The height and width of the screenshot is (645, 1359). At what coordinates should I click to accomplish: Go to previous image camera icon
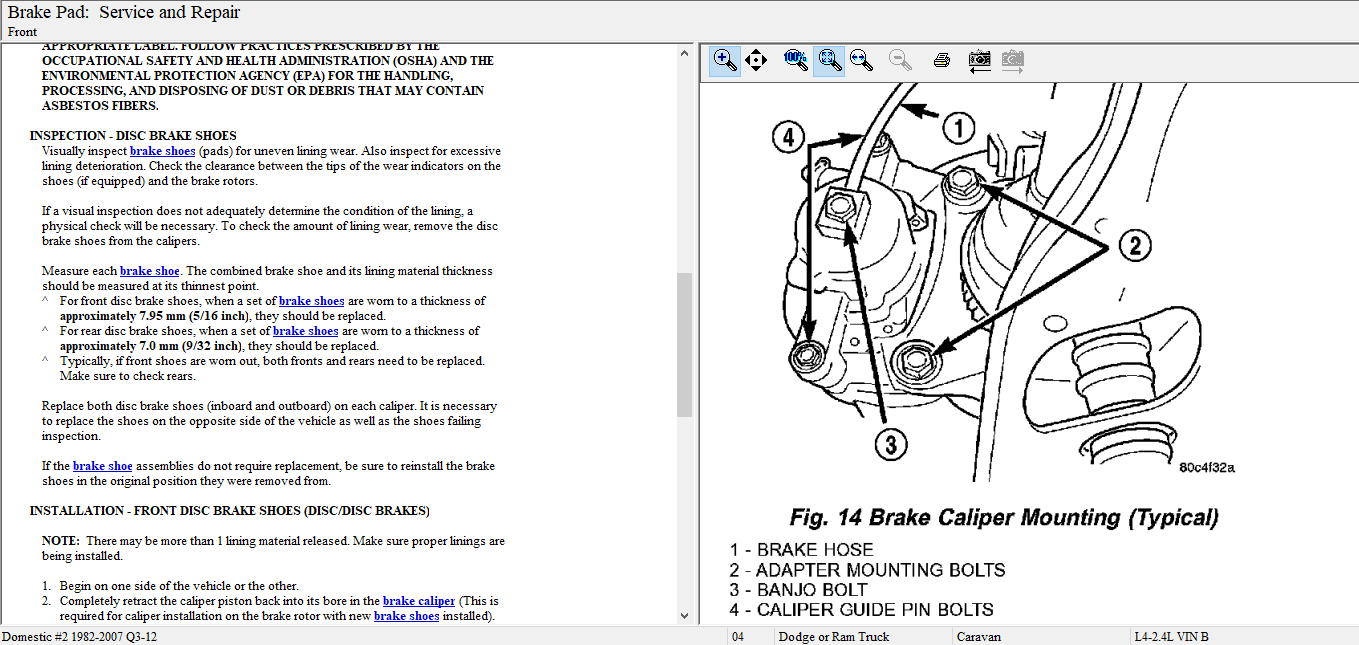pyautogui.click(x=980, y=61)
